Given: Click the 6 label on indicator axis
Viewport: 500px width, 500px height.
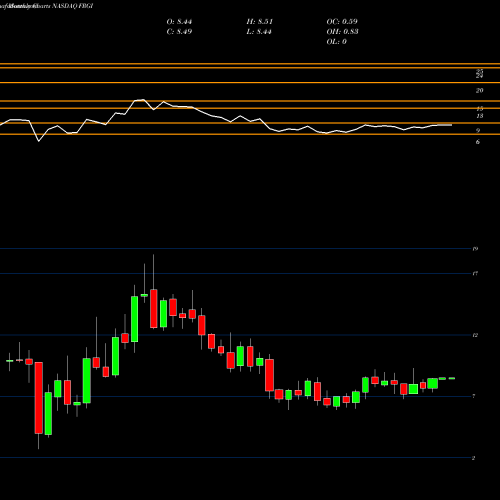Looking at the screenshot, I should pyautogui.click(x=478, y=142).
